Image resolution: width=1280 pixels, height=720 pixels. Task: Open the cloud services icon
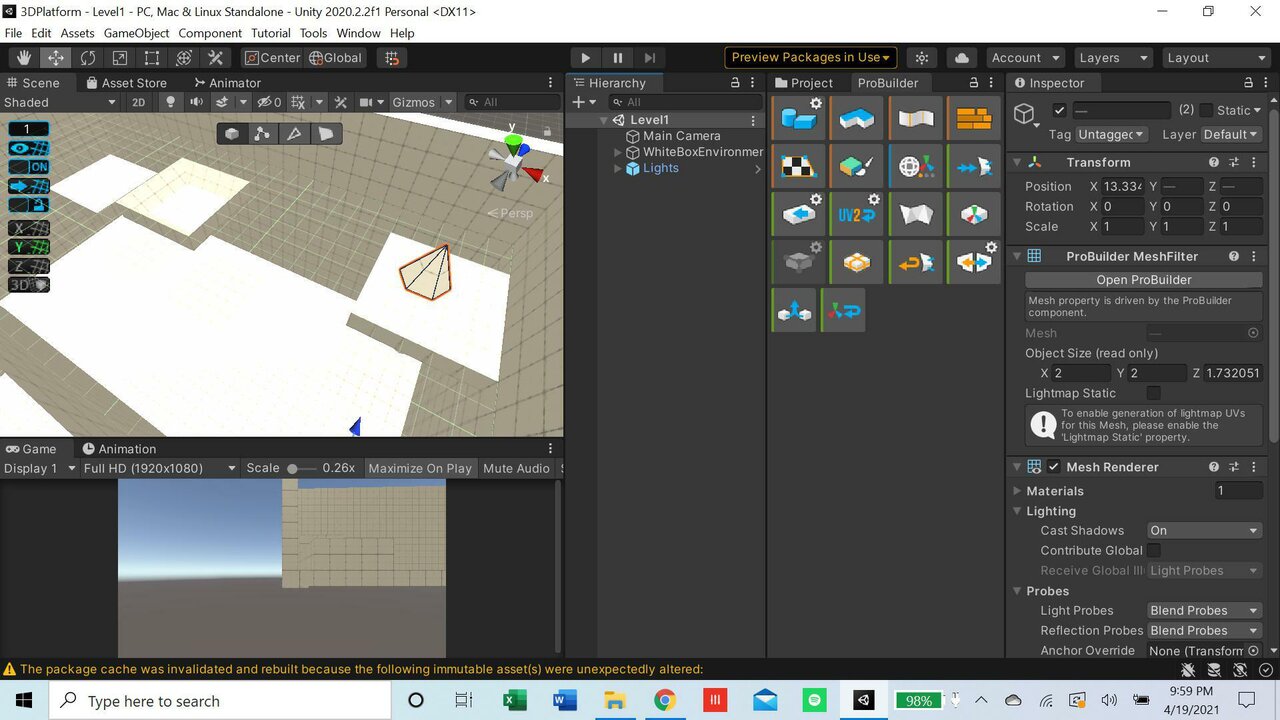click(x=961, y=58)
